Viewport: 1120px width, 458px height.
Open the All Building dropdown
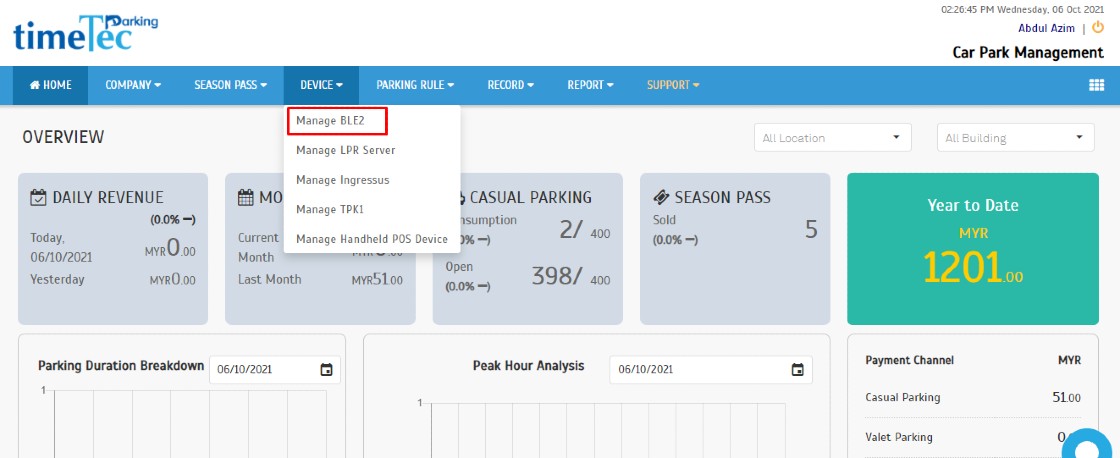click(x=1016, y=138)
